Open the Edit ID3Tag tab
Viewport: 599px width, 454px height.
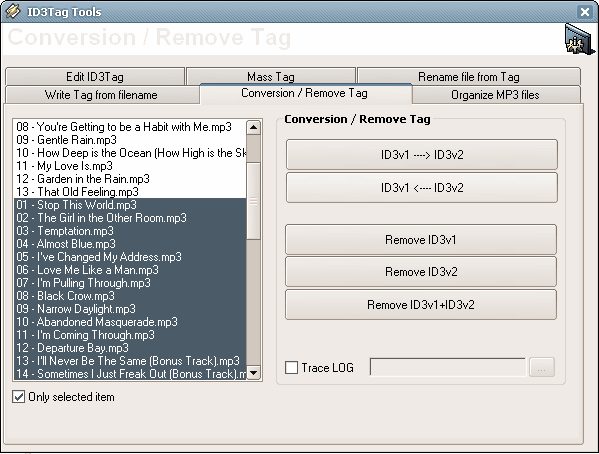pyautogui.click(x=95, y=76)
